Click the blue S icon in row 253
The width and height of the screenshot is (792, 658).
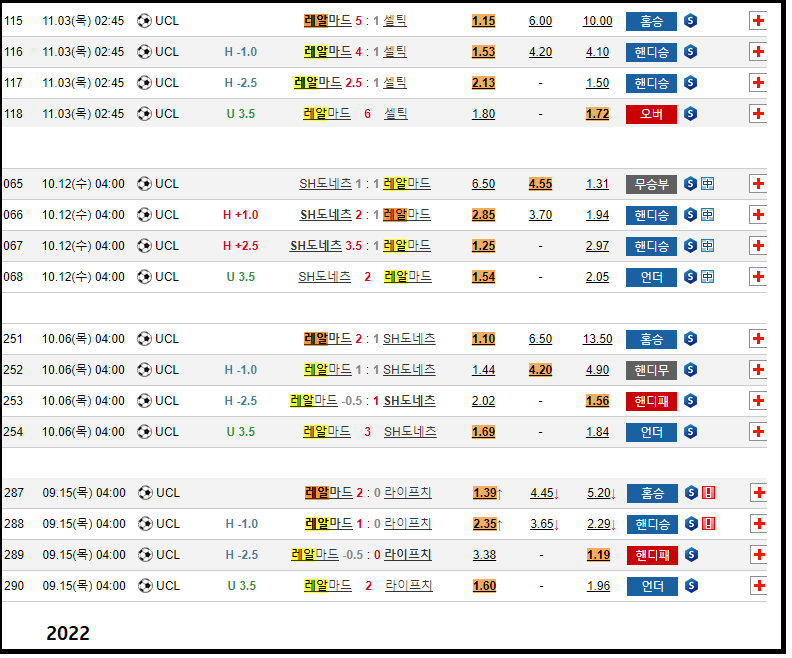click(x=690, y=401)
